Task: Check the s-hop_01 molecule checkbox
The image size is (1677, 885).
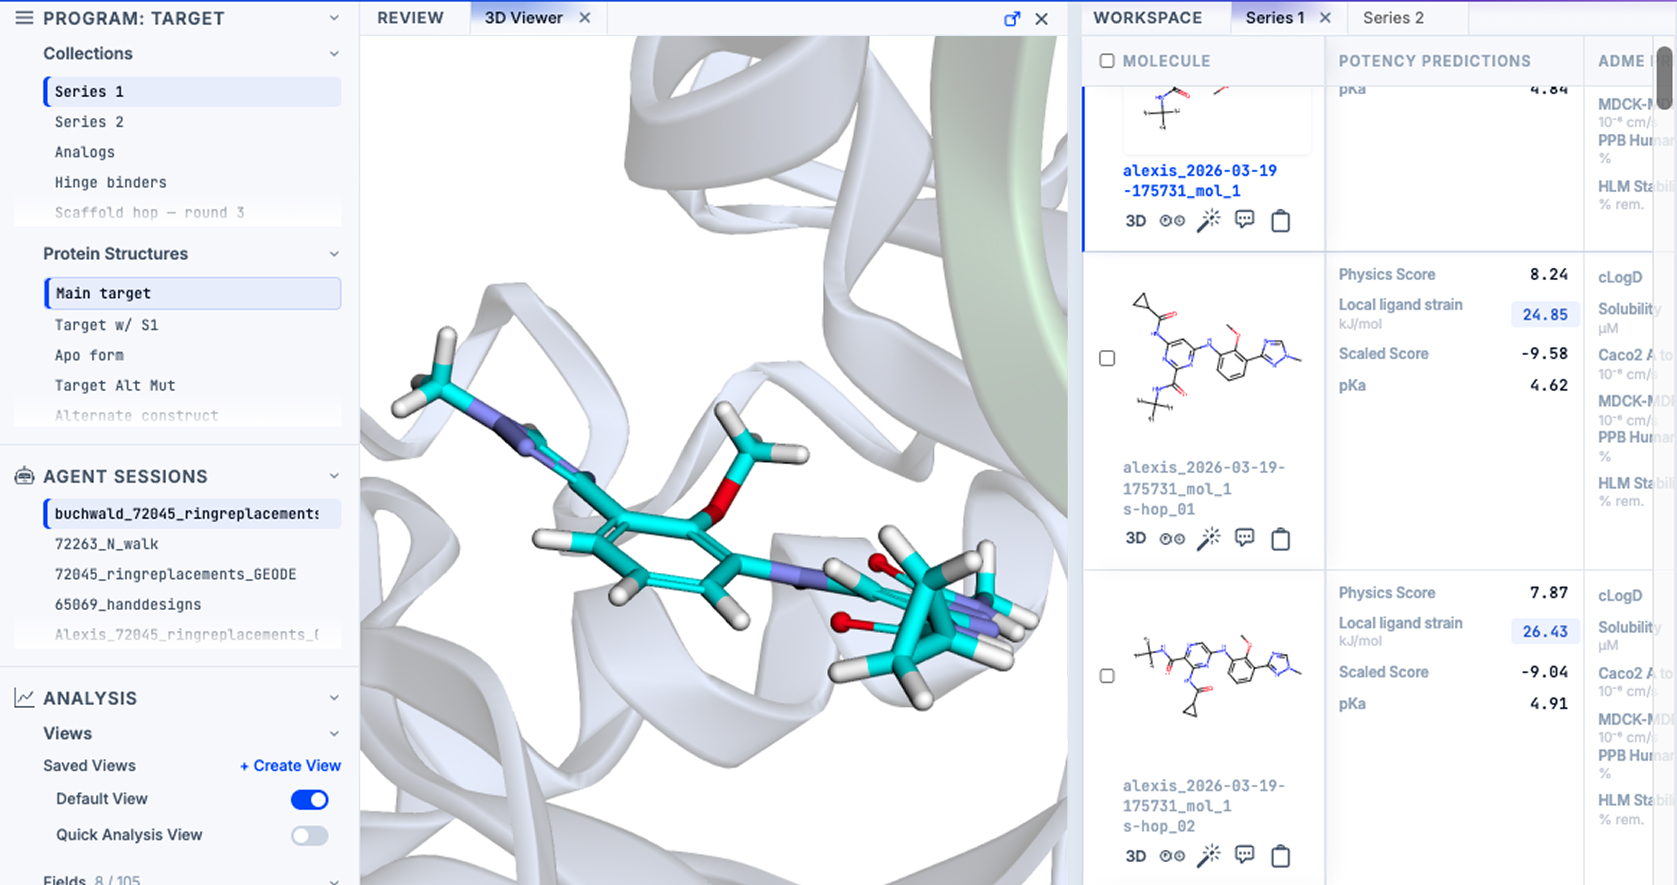Action: (1107, 358)
